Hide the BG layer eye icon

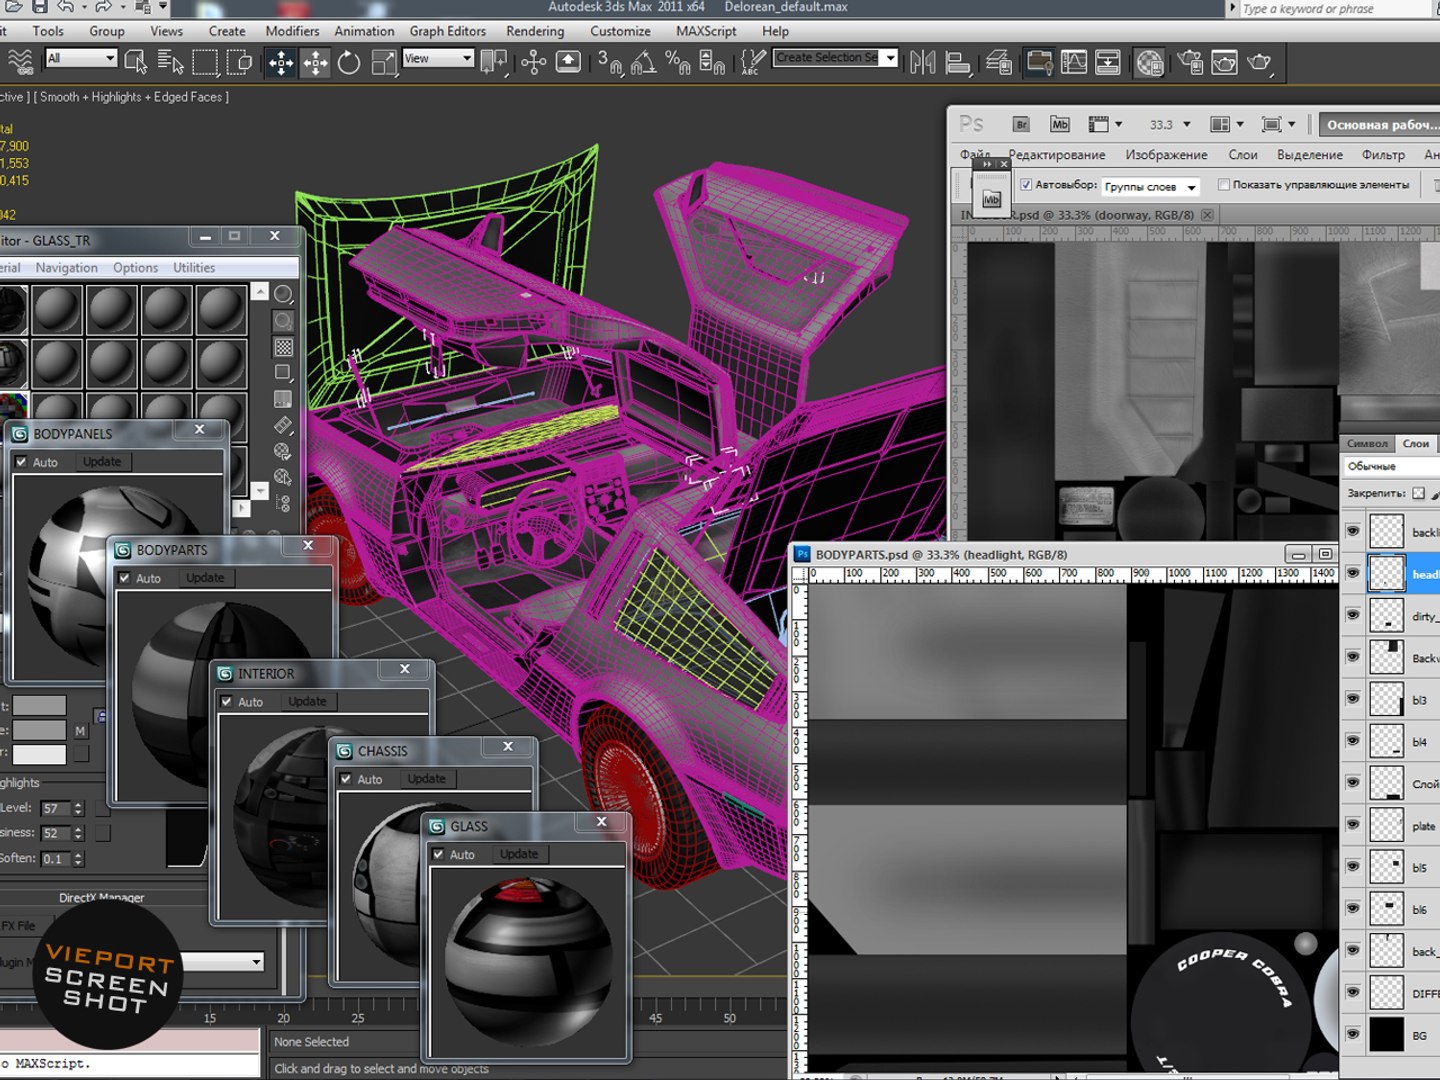(1353, 1035)
